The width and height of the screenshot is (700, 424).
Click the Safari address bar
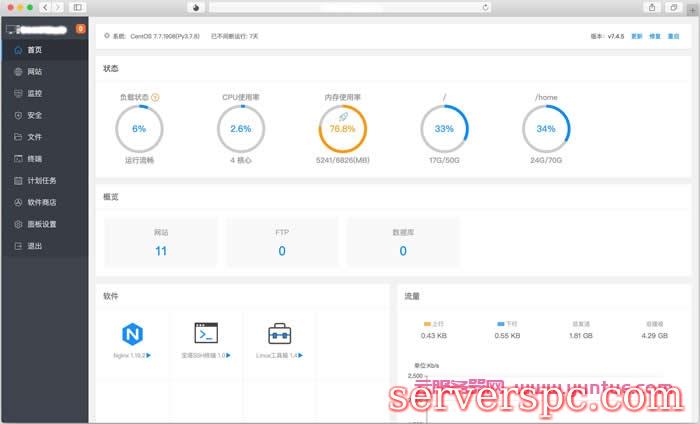pos(350,7)
